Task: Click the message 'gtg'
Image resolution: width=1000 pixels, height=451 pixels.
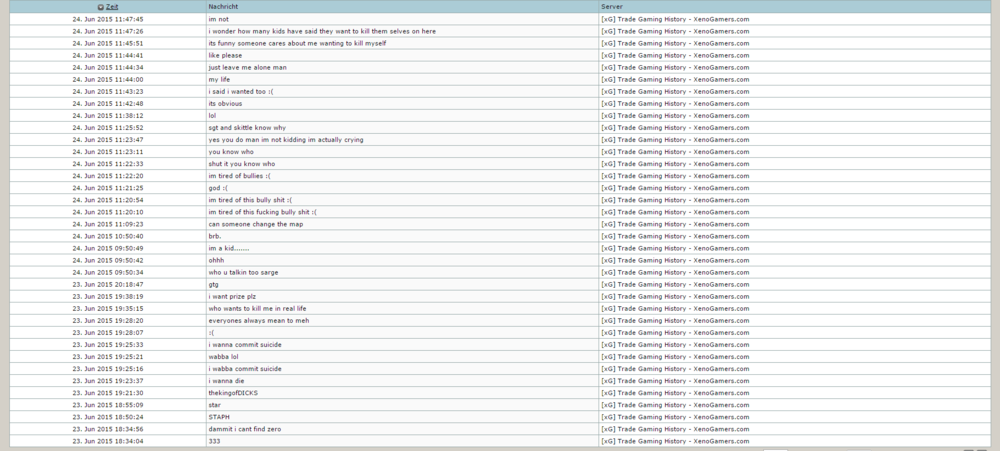Action: pyautogui.click(x=214, y=285)
